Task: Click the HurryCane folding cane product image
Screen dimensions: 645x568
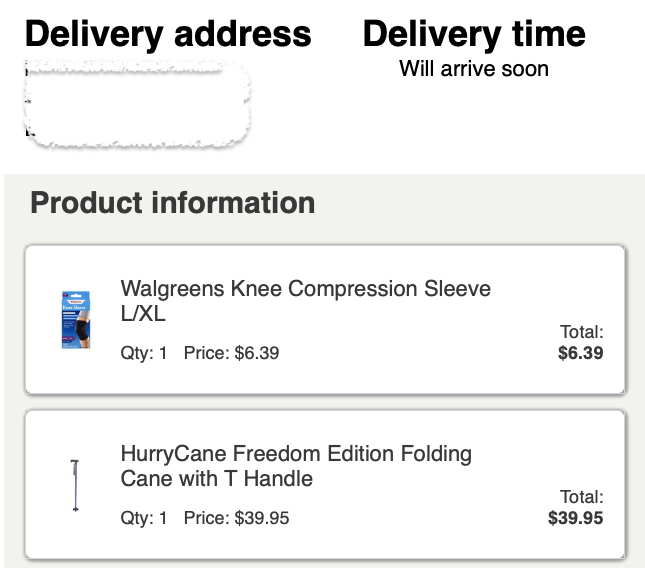Action: tap(75, 485)
